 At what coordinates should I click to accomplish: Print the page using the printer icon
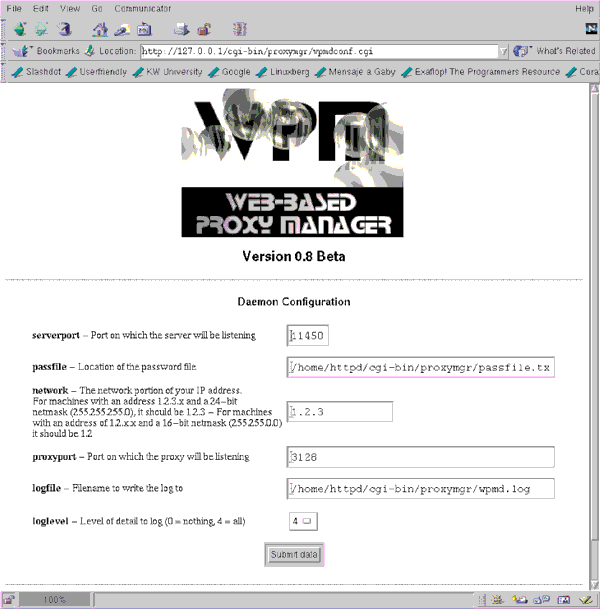(181, 29)
